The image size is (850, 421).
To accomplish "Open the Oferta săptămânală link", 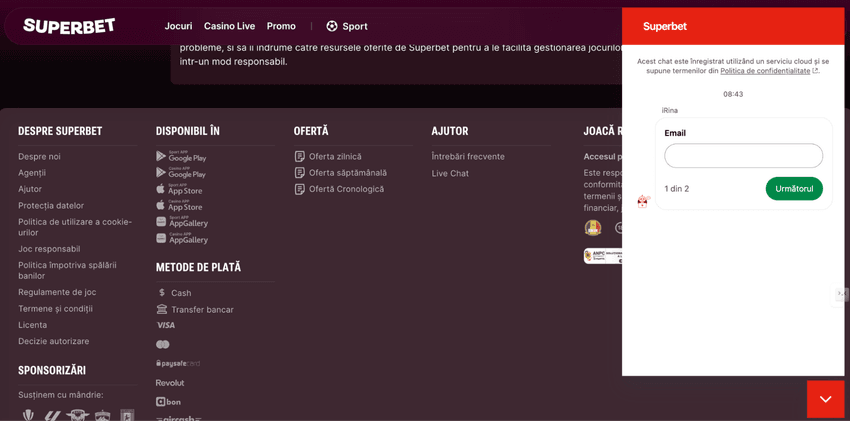I will (x=348, y=173).
